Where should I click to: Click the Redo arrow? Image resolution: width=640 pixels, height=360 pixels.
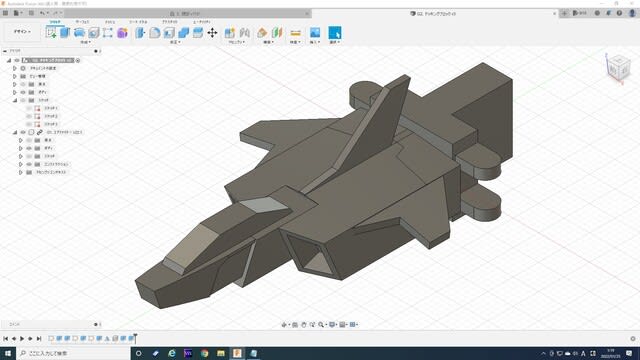click(x=56, y=13)
